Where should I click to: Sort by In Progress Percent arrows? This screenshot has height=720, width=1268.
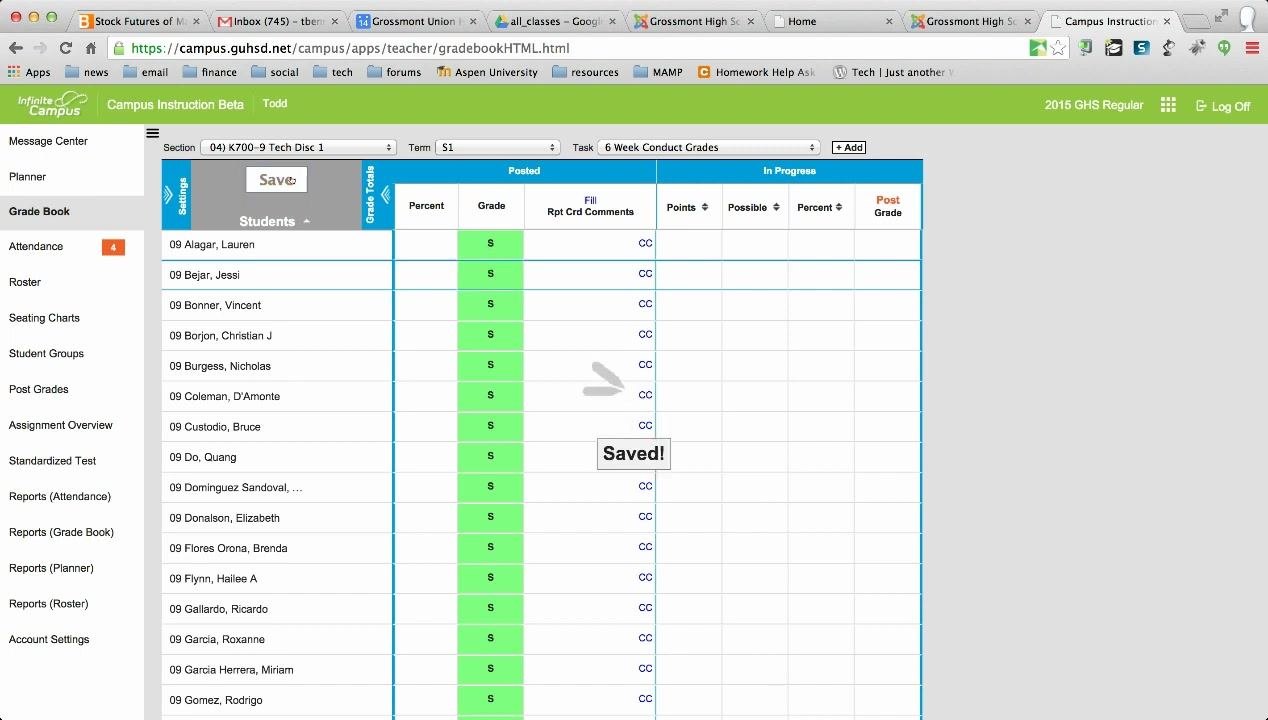tap(841, 207)
